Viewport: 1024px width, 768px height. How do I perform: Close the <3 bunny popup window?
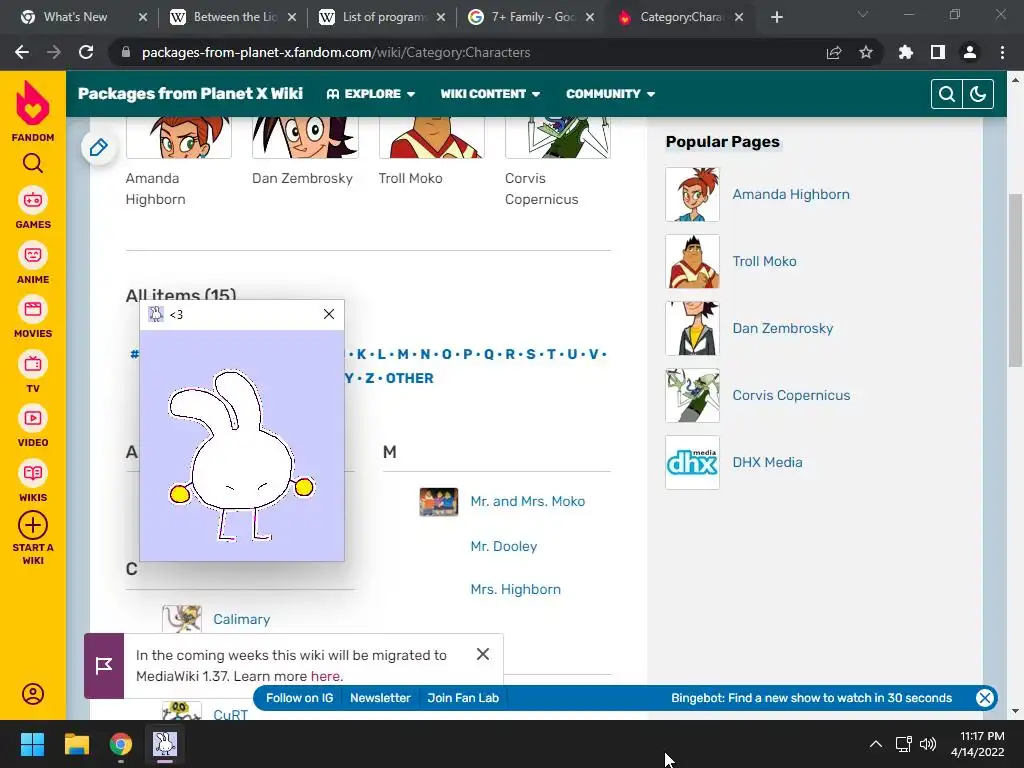(x=329, y=314)
